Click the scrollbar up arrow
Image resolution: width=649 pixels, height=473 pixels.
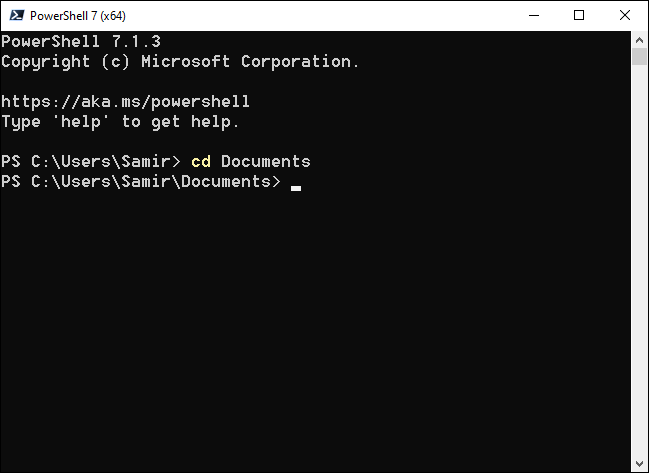(640, 39)
